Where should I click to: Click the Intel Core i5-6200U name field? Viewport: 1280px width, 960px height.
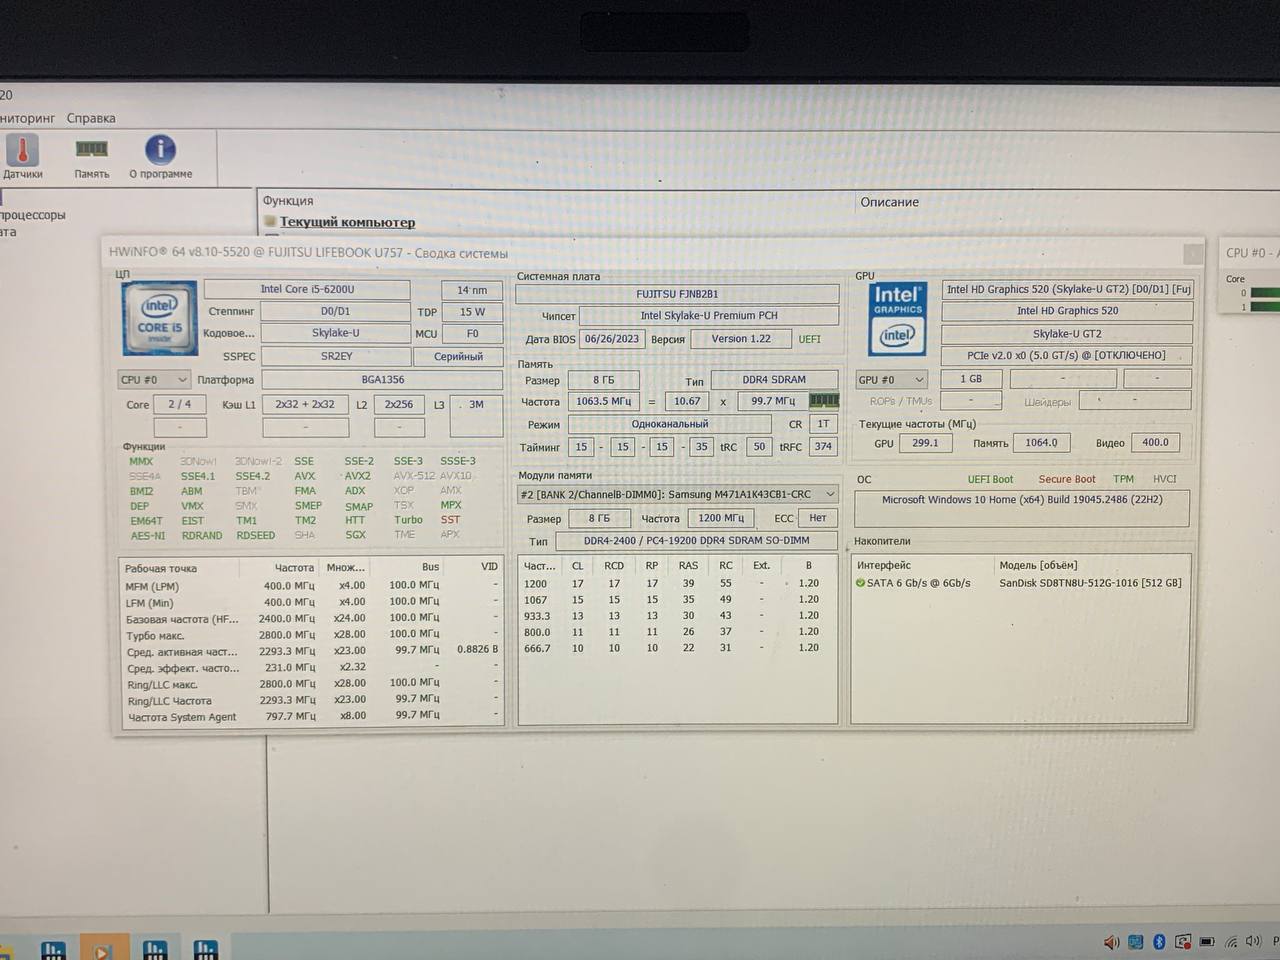[x=307, y=289]
